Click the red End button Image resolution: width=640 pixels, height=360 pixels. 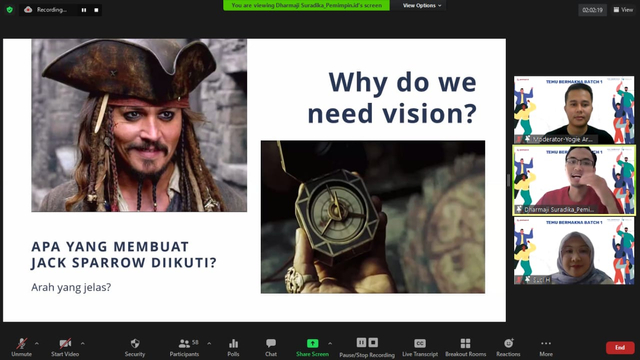[620, 348]
